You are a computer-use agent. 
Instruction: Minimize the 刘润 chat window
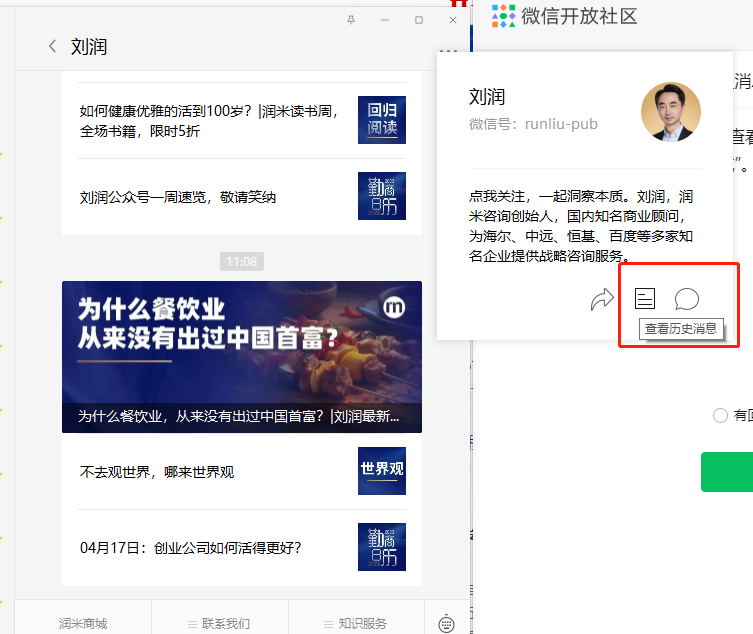[x=385, y=20]
